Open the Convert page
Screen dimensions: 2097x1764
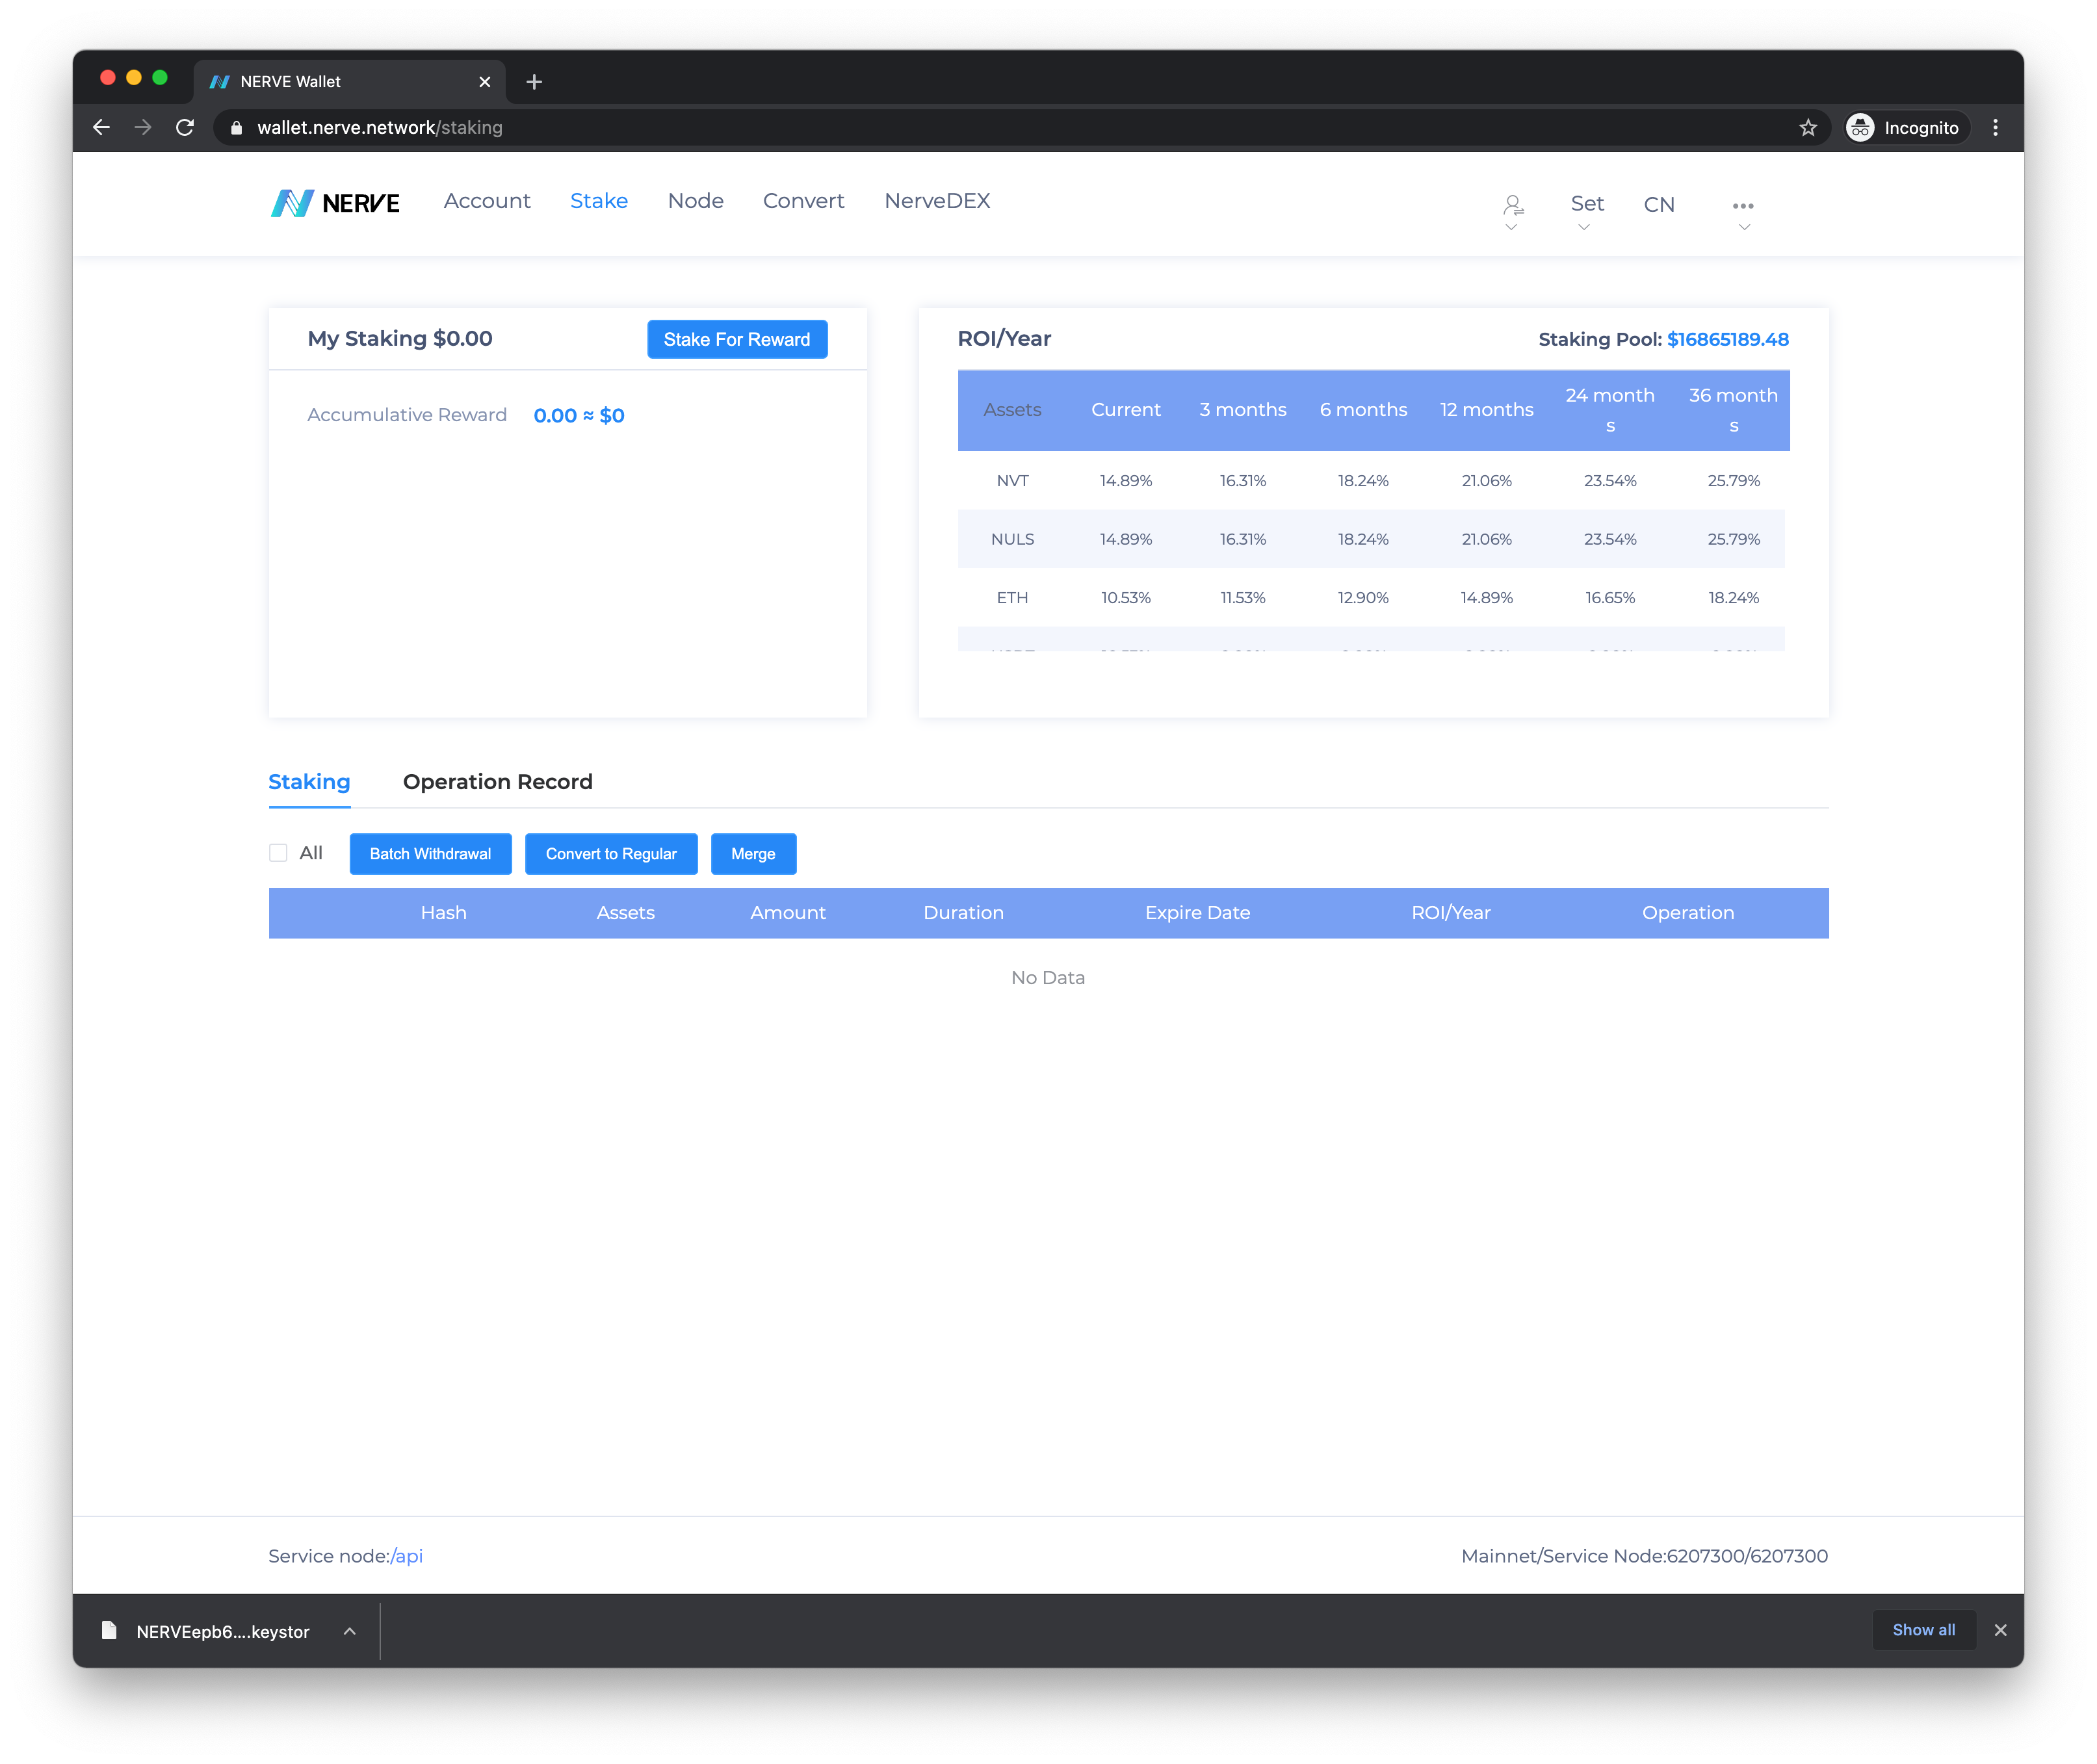click(804, 201)
